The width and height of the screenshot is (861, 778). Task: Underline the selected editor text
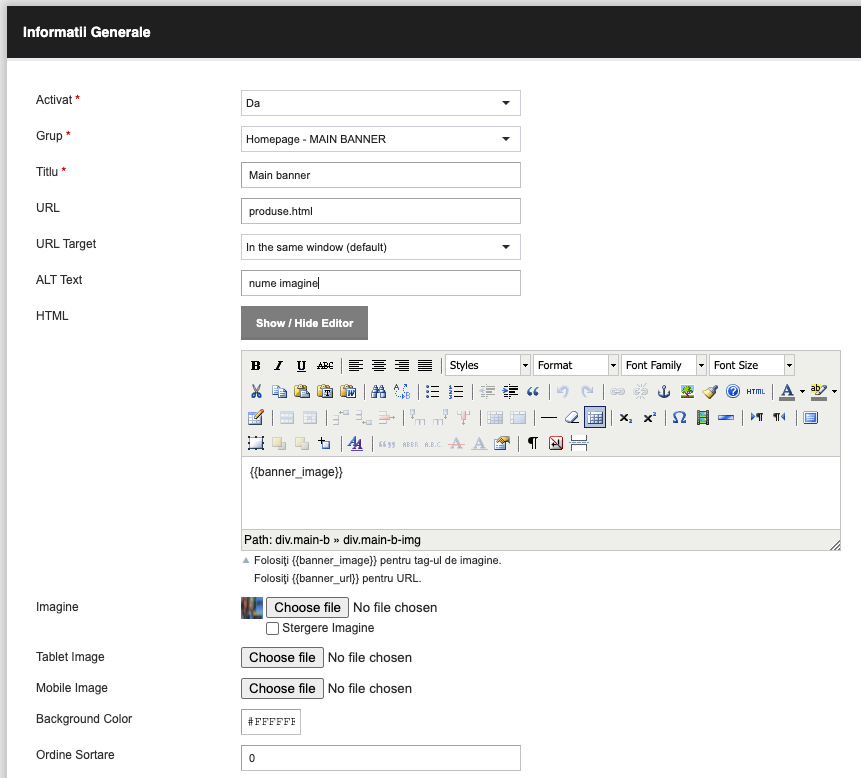(x=301, y=365)
